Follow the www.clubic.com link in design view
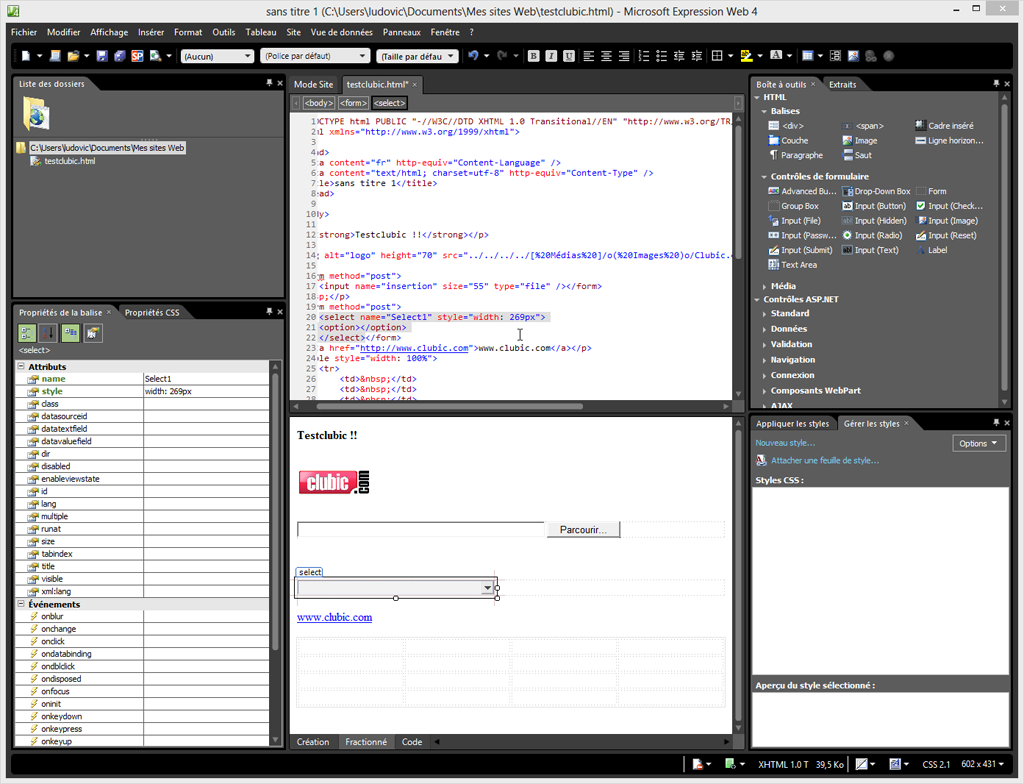 (x=334, y=617)
